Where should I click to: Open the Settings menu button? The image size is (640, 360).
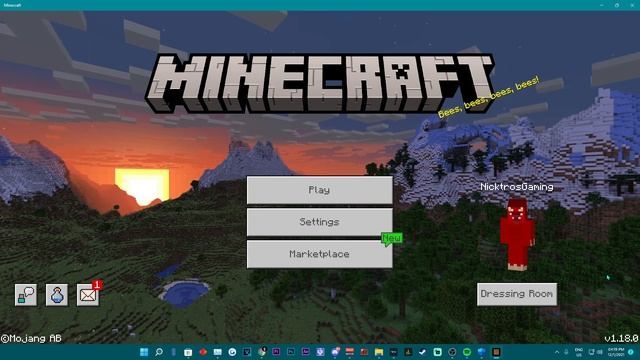click(x=319, y=222)
